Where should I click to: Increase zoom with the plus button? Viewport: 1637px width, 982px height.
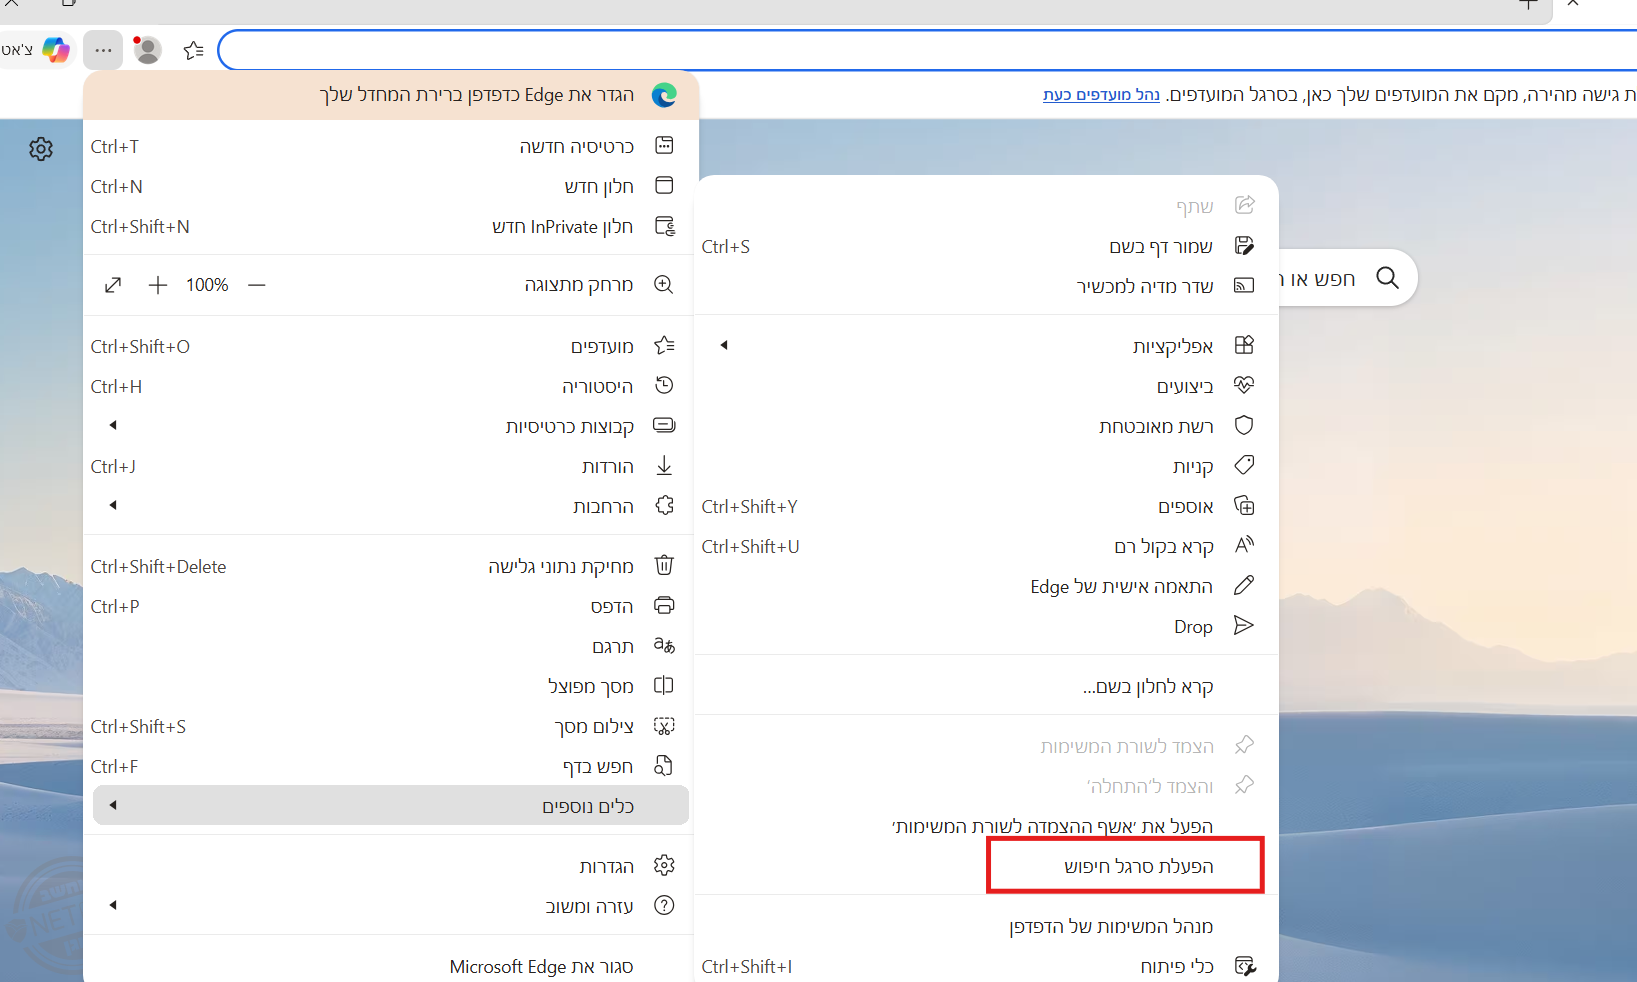pyautogui.click(x=157, y=285)
